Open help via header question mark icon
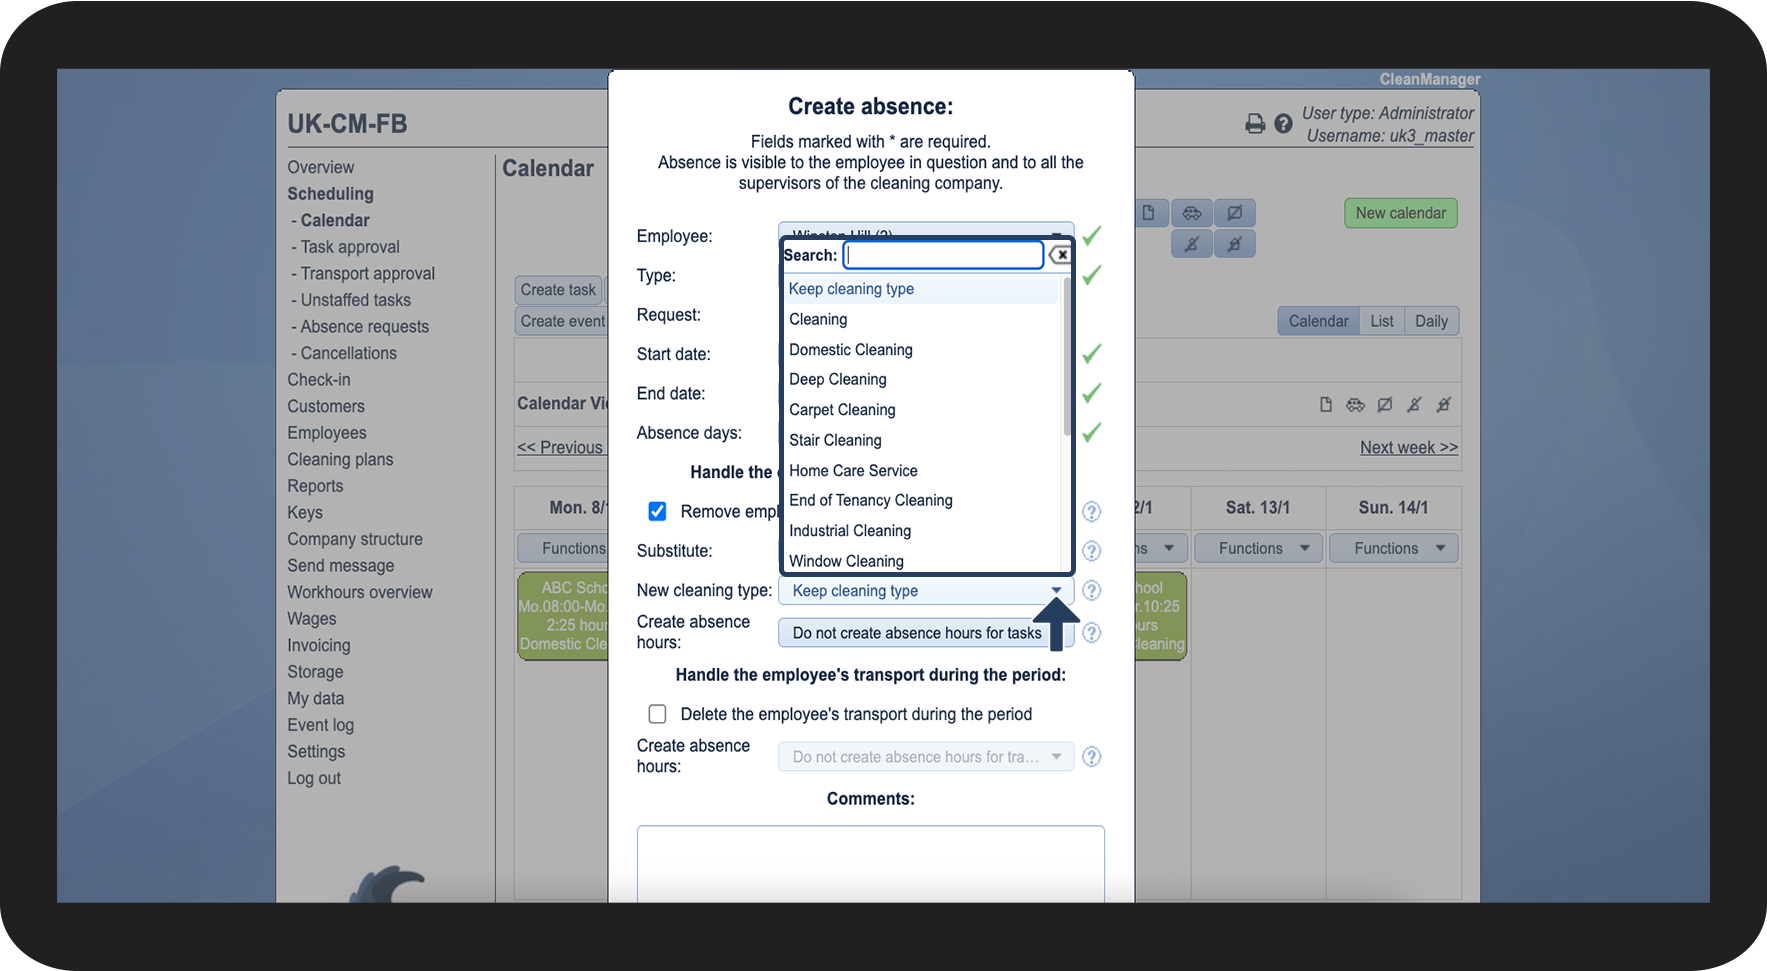Image resolution: width=1767 pixels, height=971 pixels. pyautogui.click(x=1283, y=124)
